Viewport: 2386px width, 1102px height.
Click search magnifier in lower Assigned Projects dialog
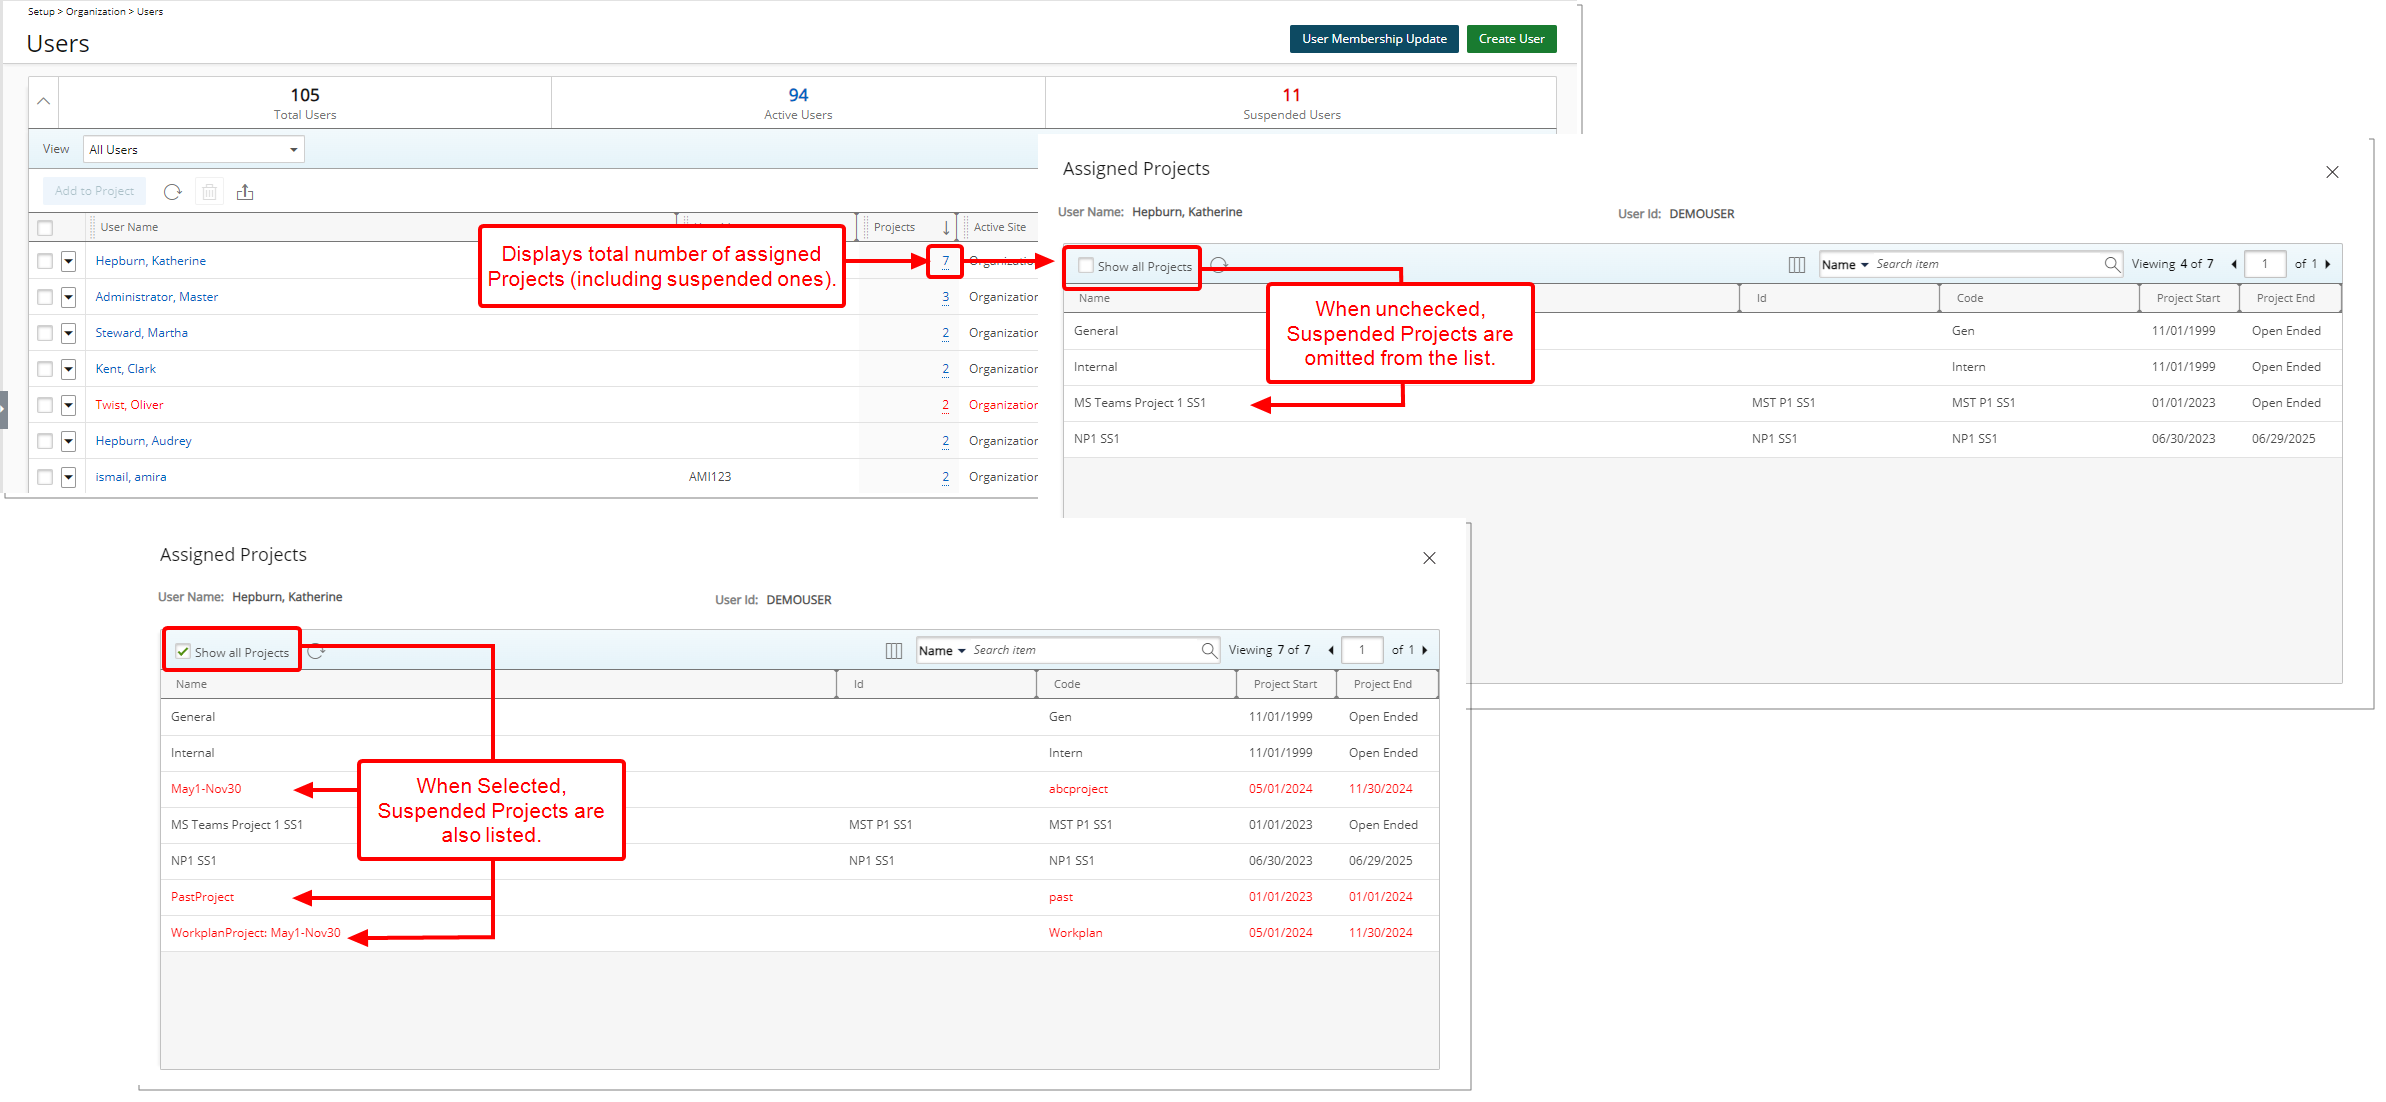tap(1208, 651)
